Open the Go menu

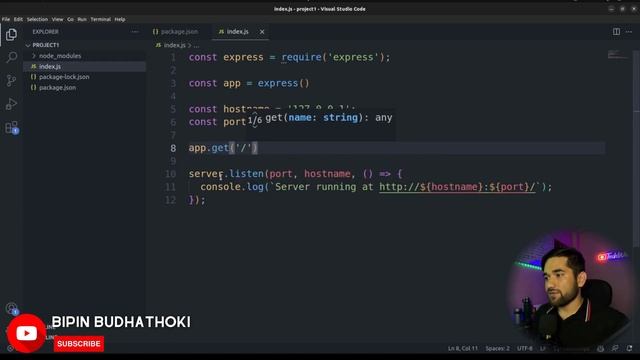coord(71,19)
